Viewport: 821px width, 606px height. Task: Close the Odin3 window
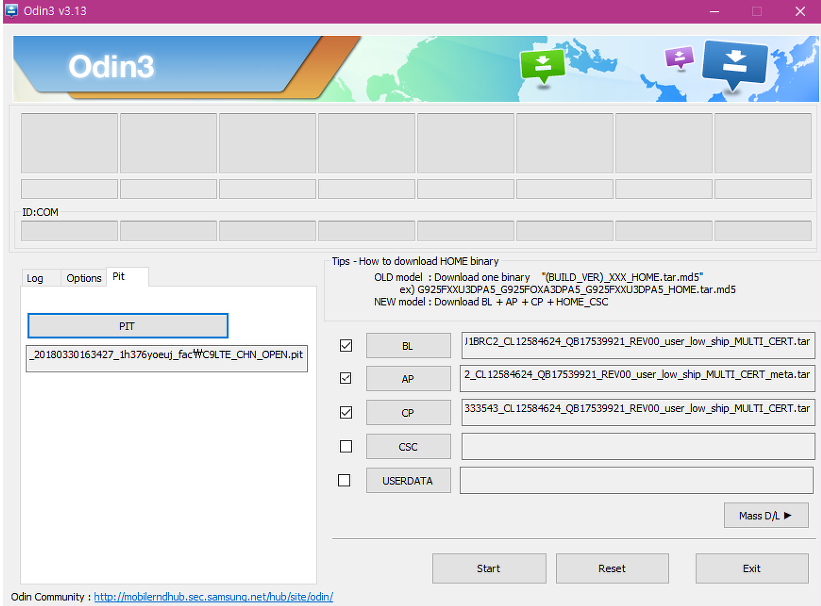tap(800, 11)
